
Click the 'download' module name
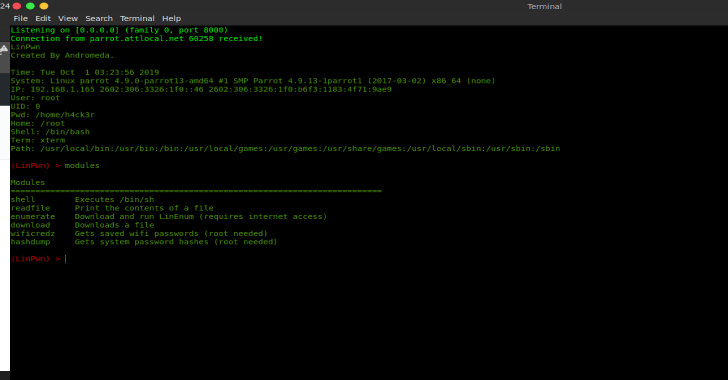pyautogui.click(x=30, y=225)
